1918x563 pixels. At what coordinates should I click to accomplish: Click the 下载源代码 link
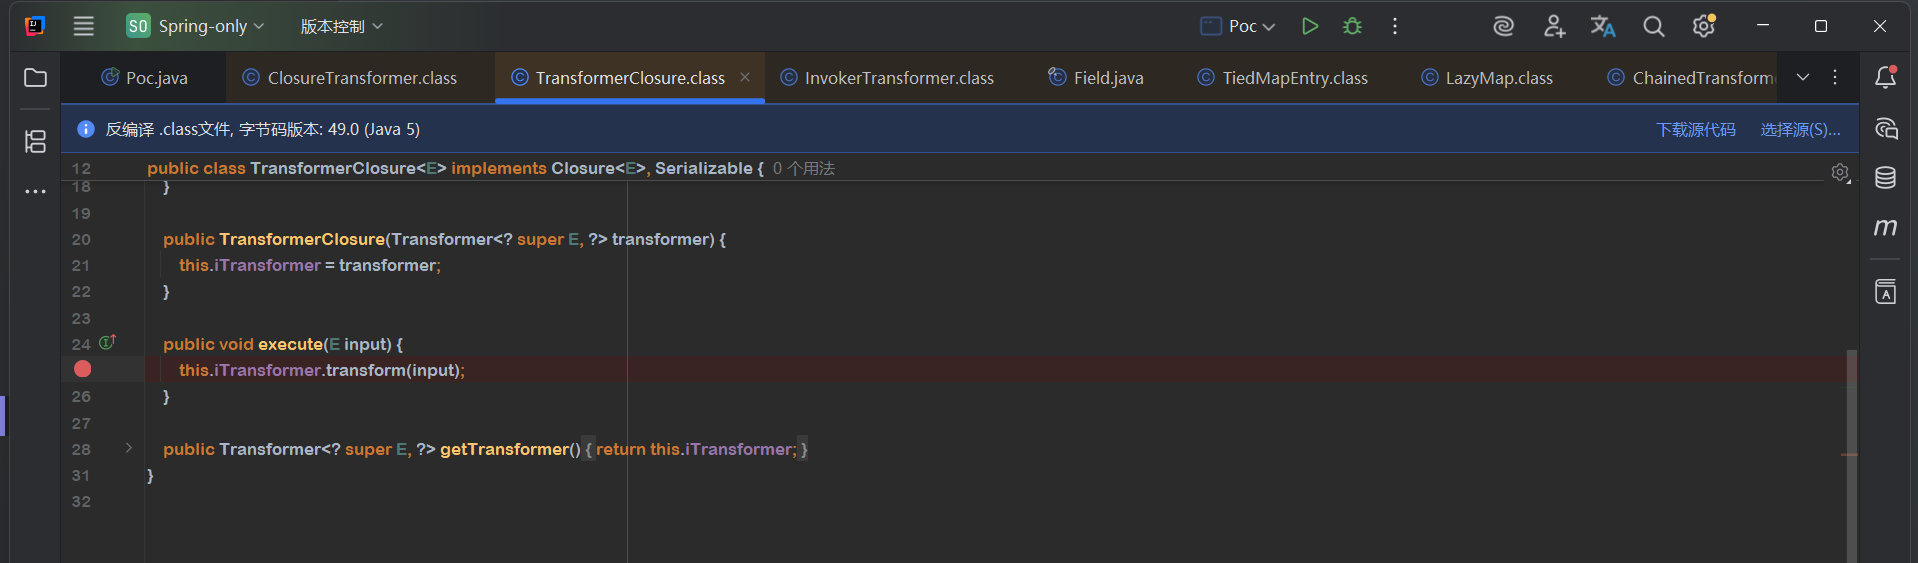1695,130
